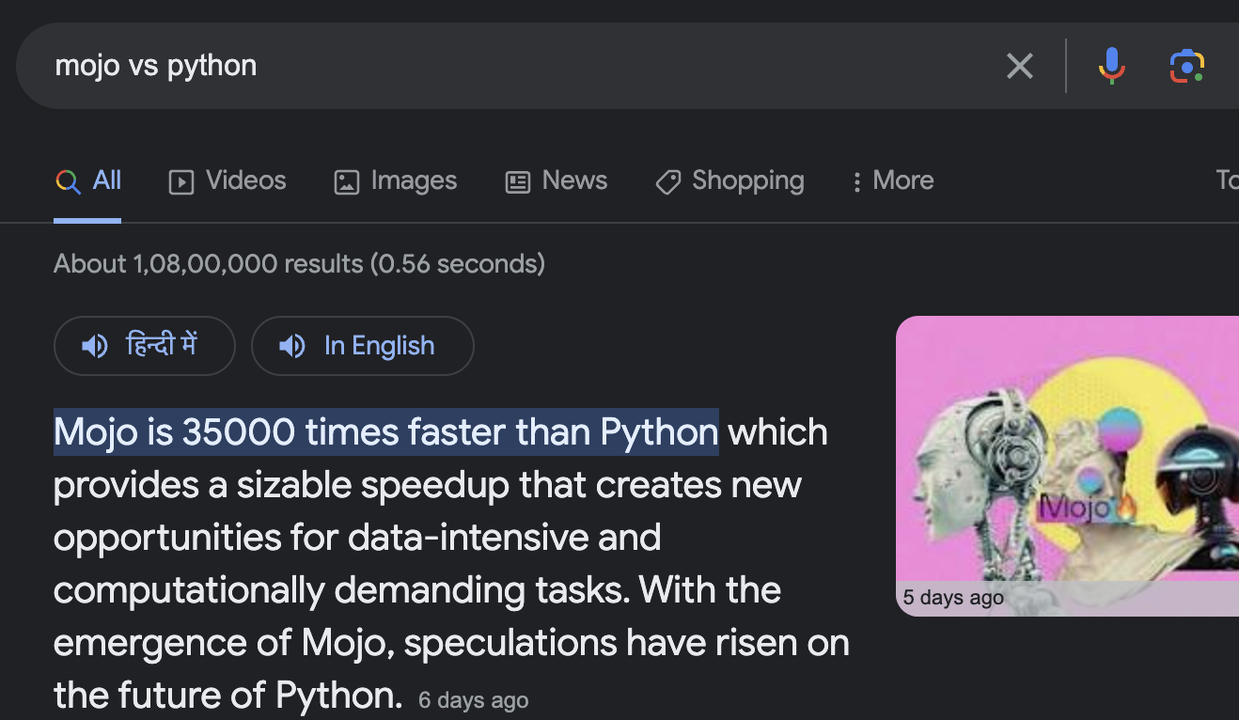
Task: Expand the More search filters menu
Action: pos(902,180)
